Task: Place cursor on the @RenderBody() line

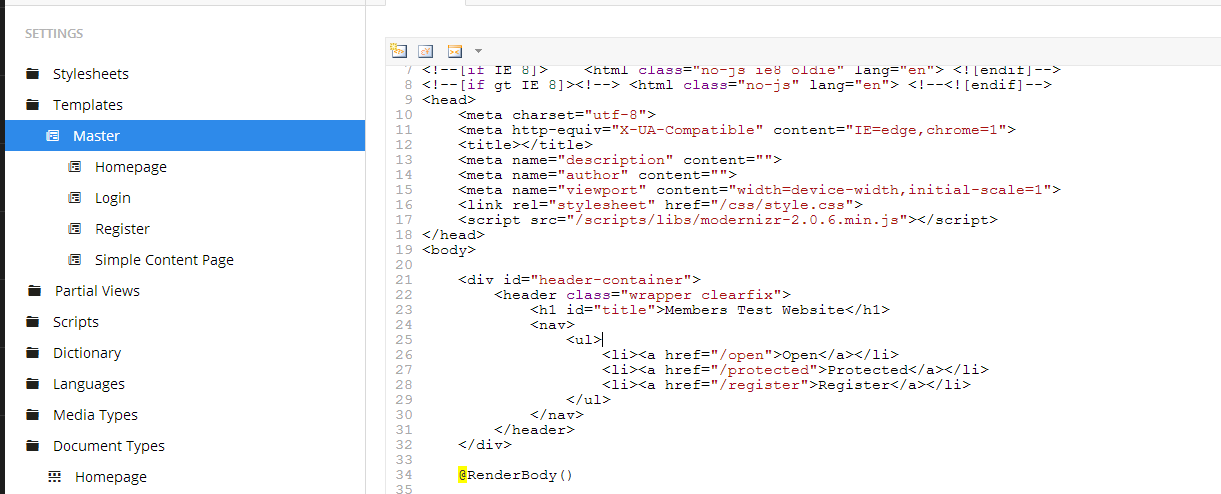Action: click(516, 475)
